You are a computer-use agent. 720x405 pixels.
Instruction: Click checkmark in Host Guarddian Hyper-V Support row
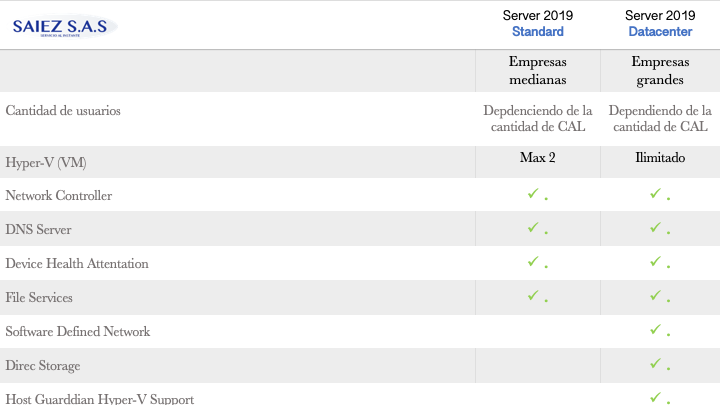click(656, 396)
